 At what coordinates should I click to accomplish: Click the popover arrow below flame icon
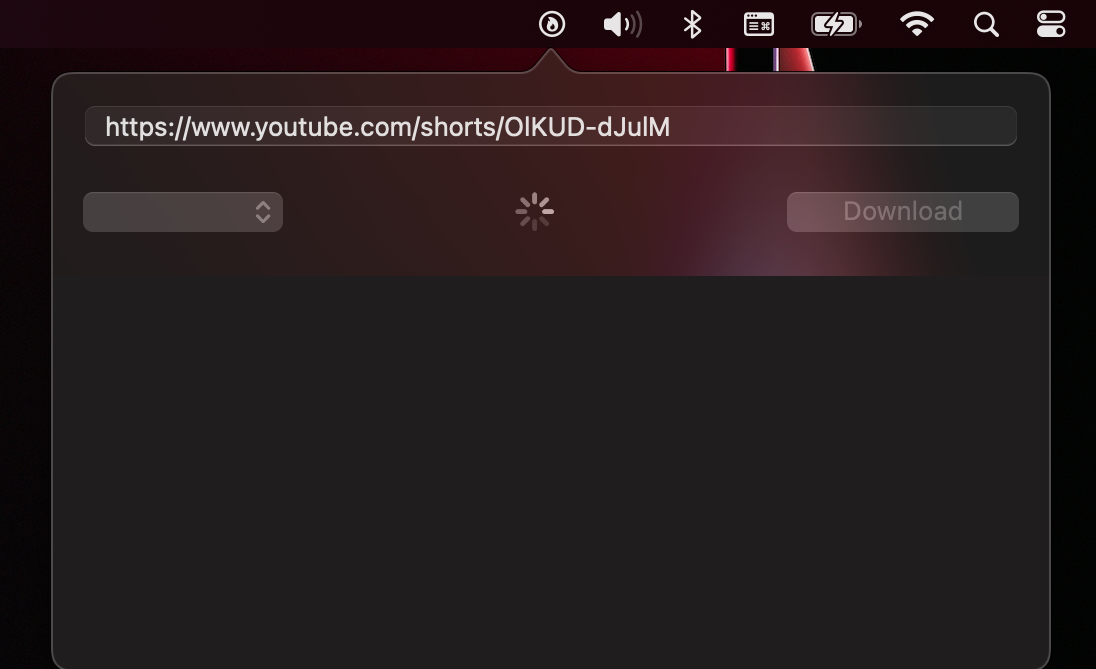[551, 61]
